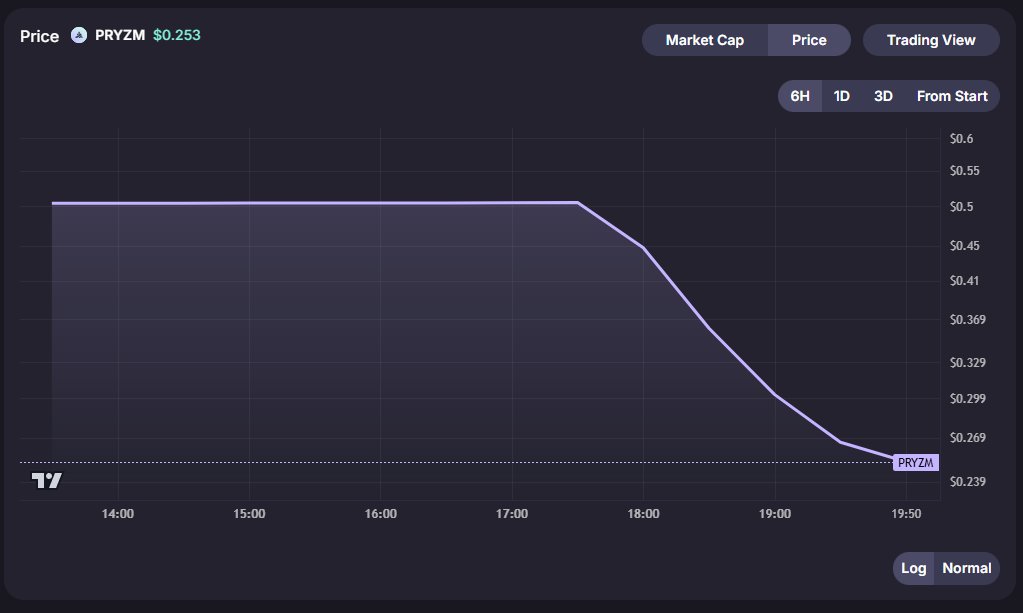Screen dimensions: 1023x613
Task: Click the $0.55 axis label
Action: (964, 171)
